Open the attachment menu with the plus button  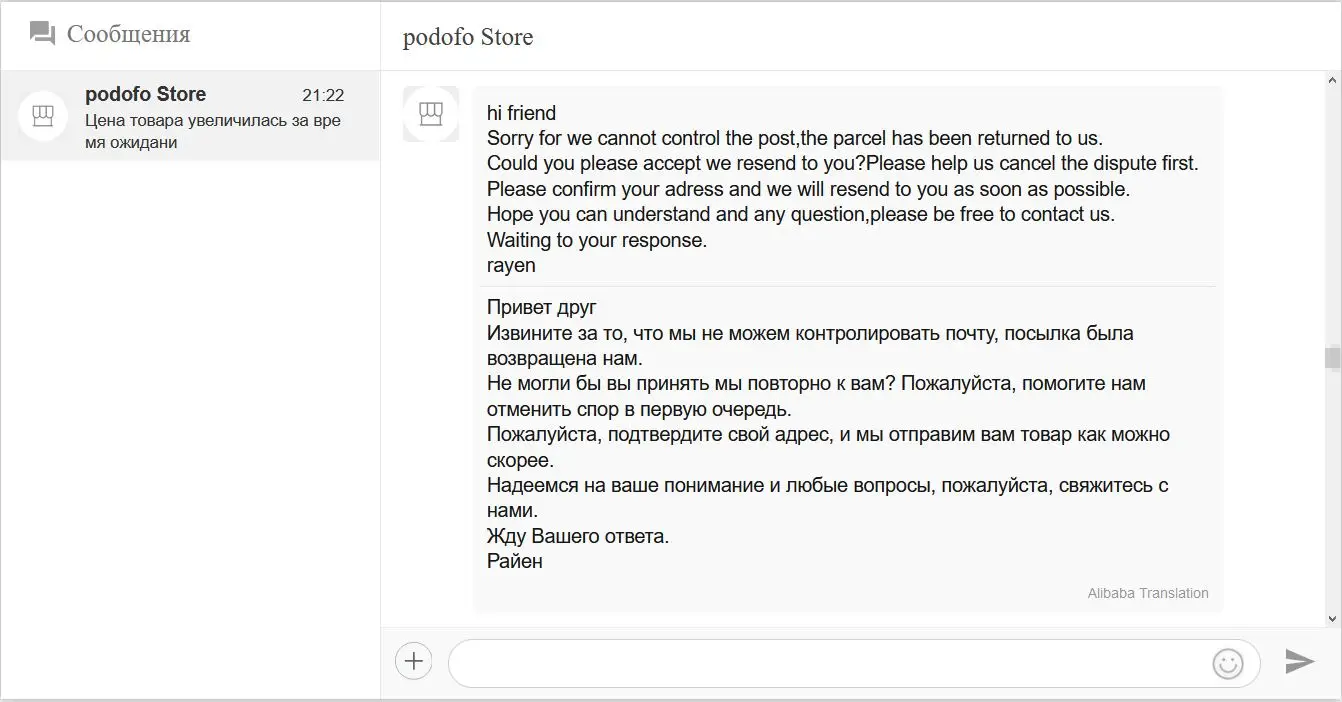(x=413, y=661)
